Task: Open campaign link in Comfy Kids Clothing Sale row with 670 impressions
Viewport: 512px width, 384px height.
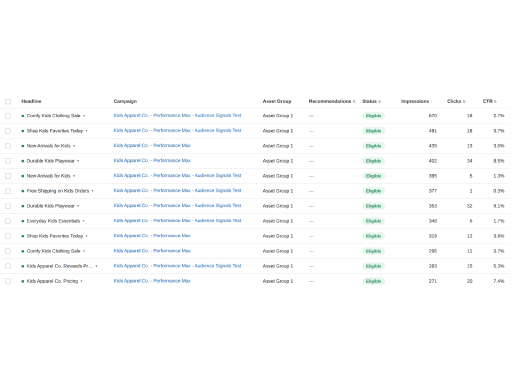Action: (x=177, y=115)
